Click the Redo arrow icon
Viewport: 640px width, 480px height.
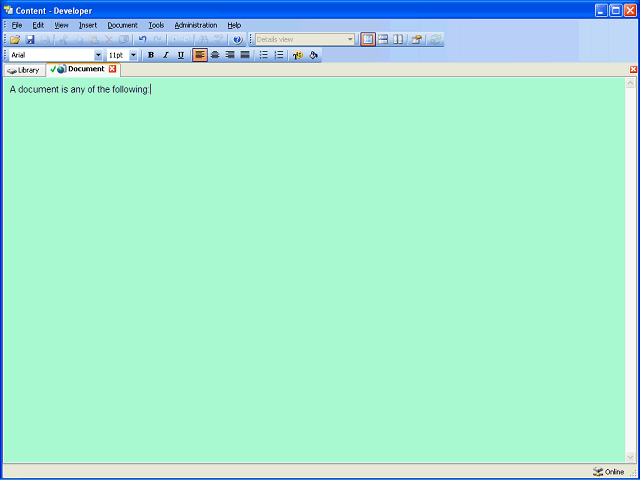(x=157, y=40)
